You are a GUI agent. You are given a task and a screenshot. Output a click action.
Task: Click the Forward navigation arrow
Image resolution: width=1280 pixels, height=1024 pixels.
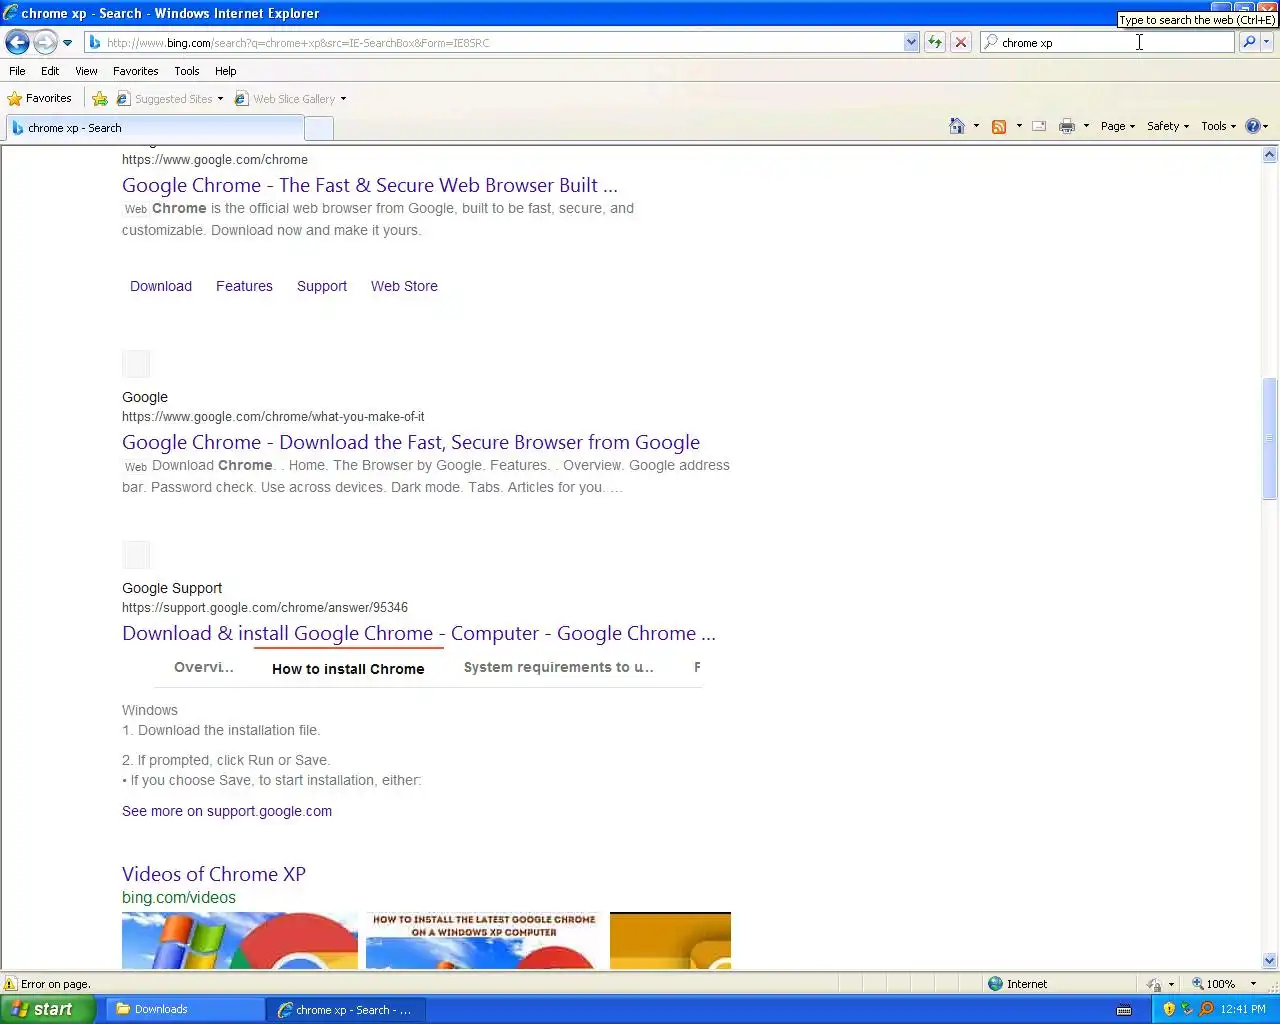click(45, 42)
